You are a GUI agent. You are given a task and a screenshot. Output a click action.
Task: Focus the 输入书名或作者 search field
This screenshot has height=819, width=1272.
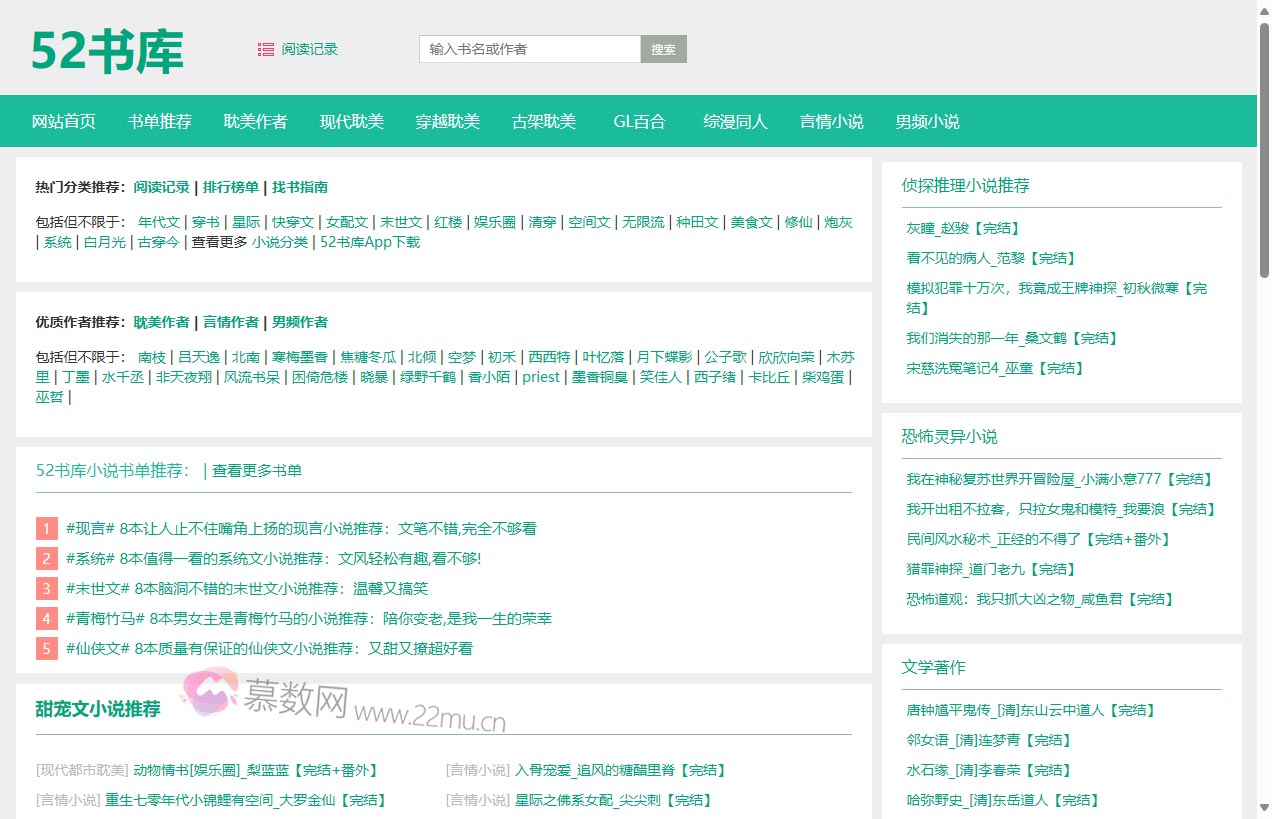[x=529, y=49]
